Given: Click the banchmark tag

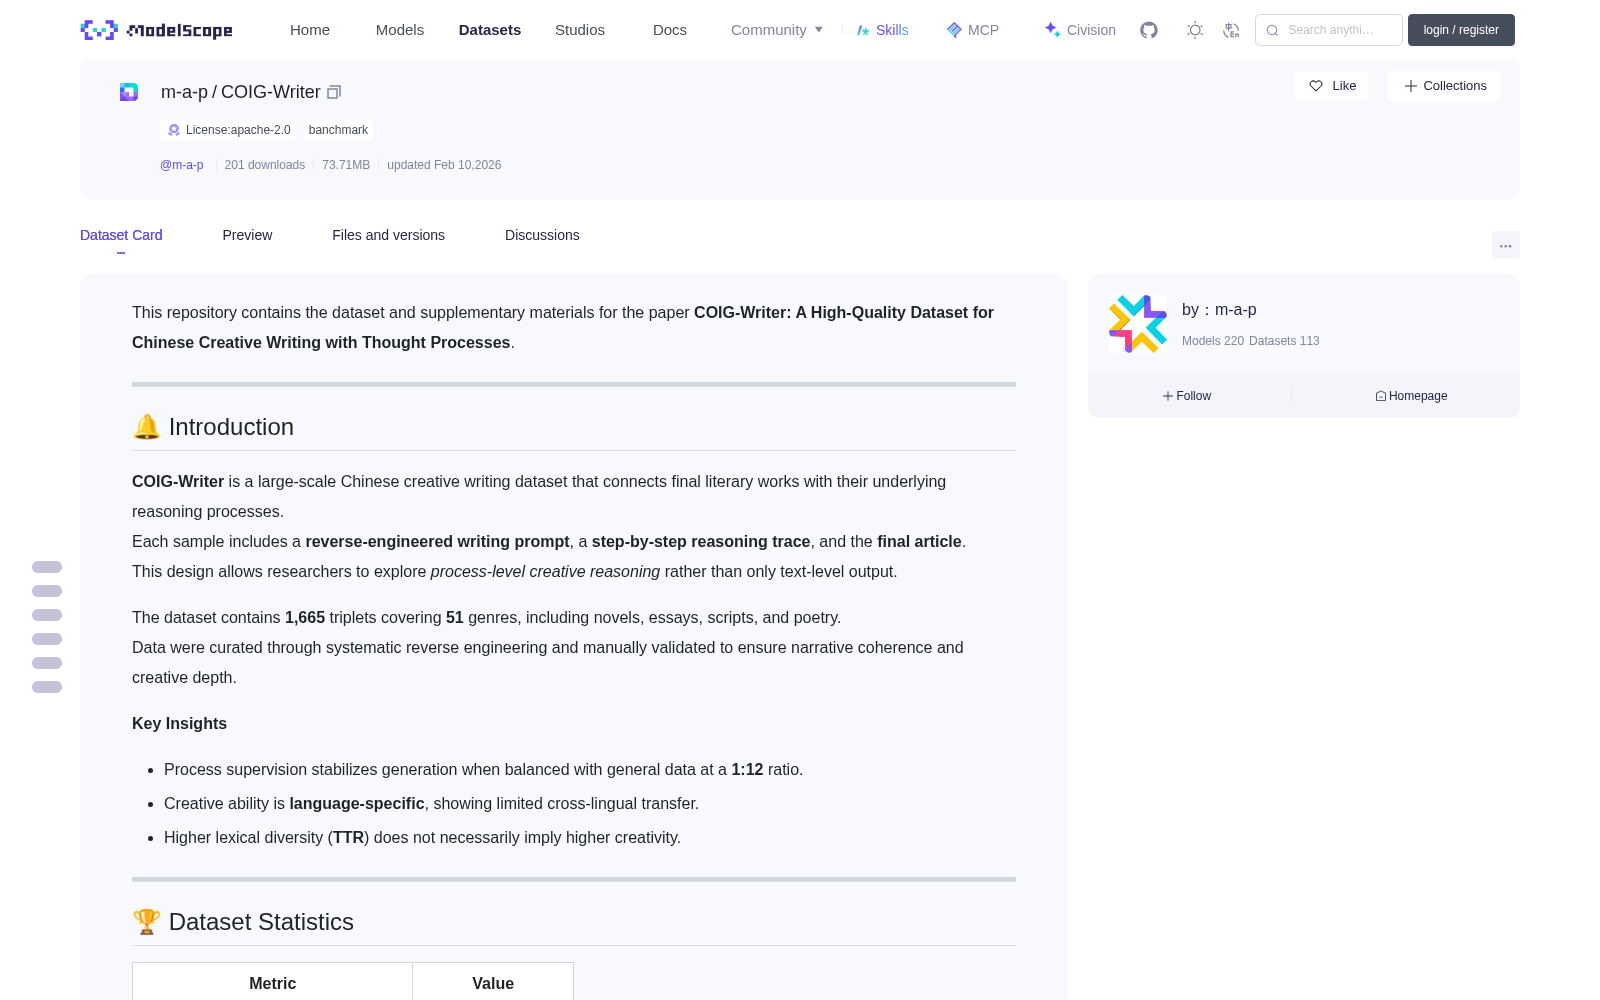Looking at the screenshot, I should (338, 130).
